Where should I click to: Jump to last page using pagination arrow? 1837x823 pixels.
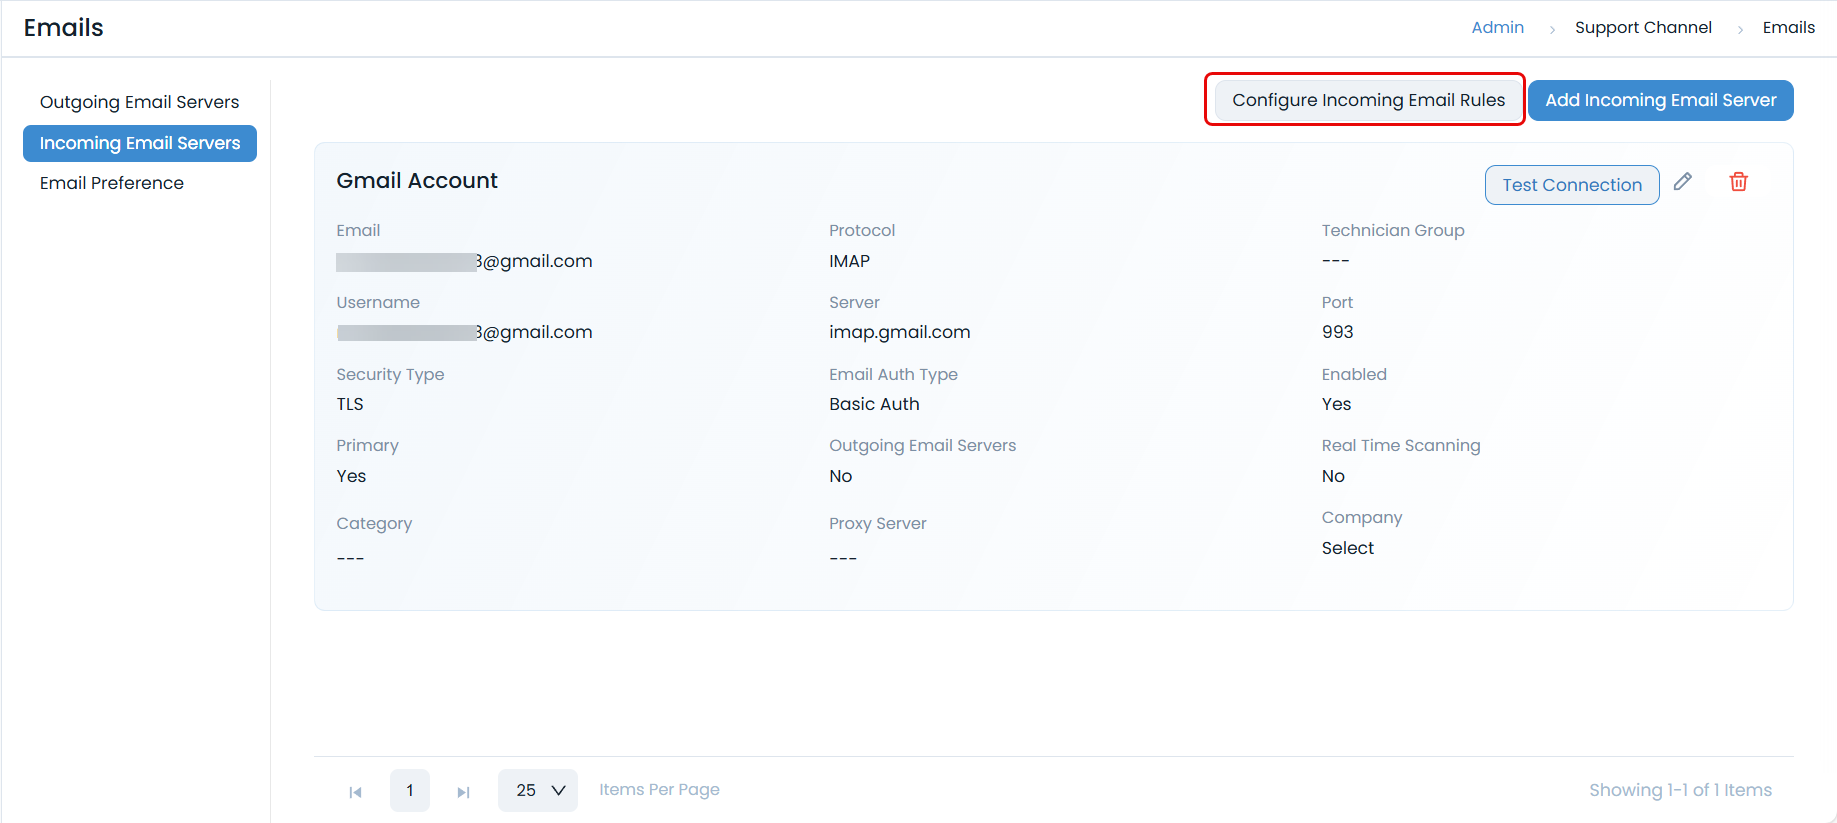coord(463,792)
